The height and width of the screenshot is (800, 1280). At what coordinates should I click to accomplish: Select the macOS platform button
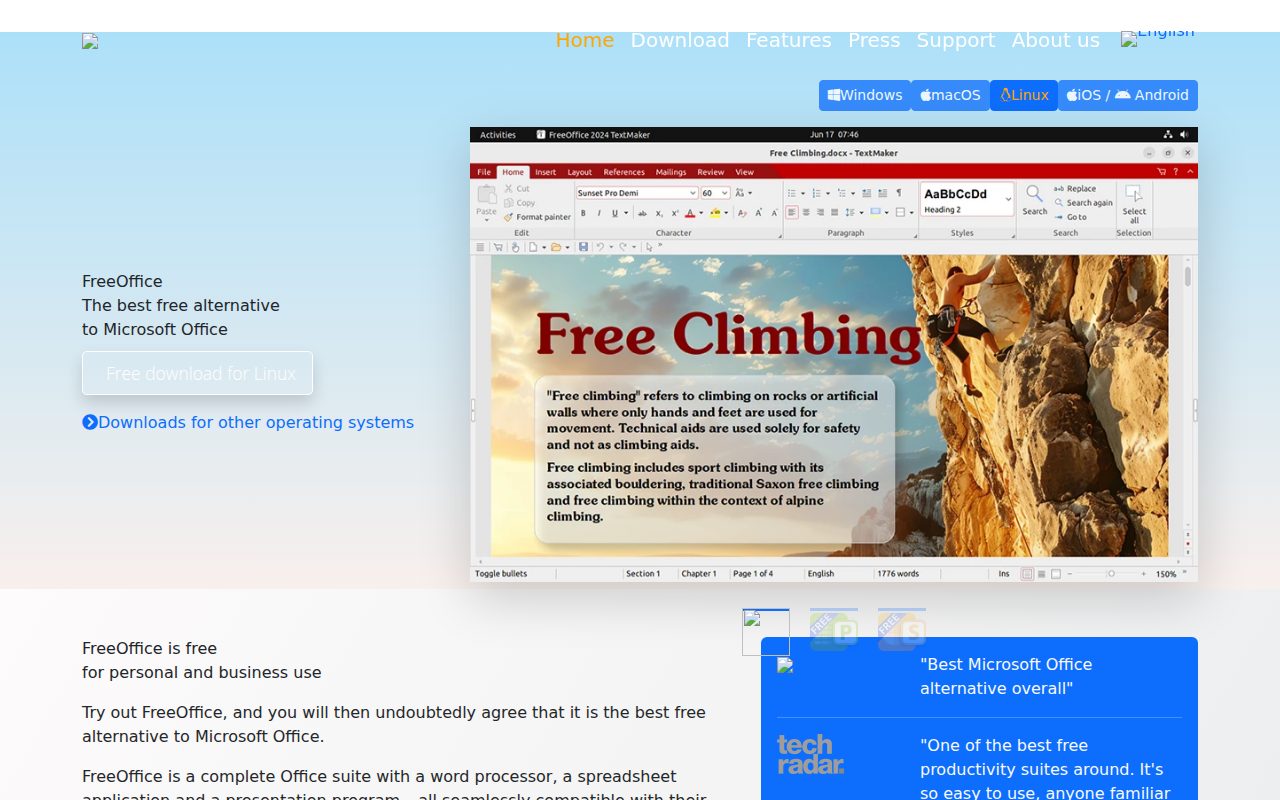coord(950,95)
